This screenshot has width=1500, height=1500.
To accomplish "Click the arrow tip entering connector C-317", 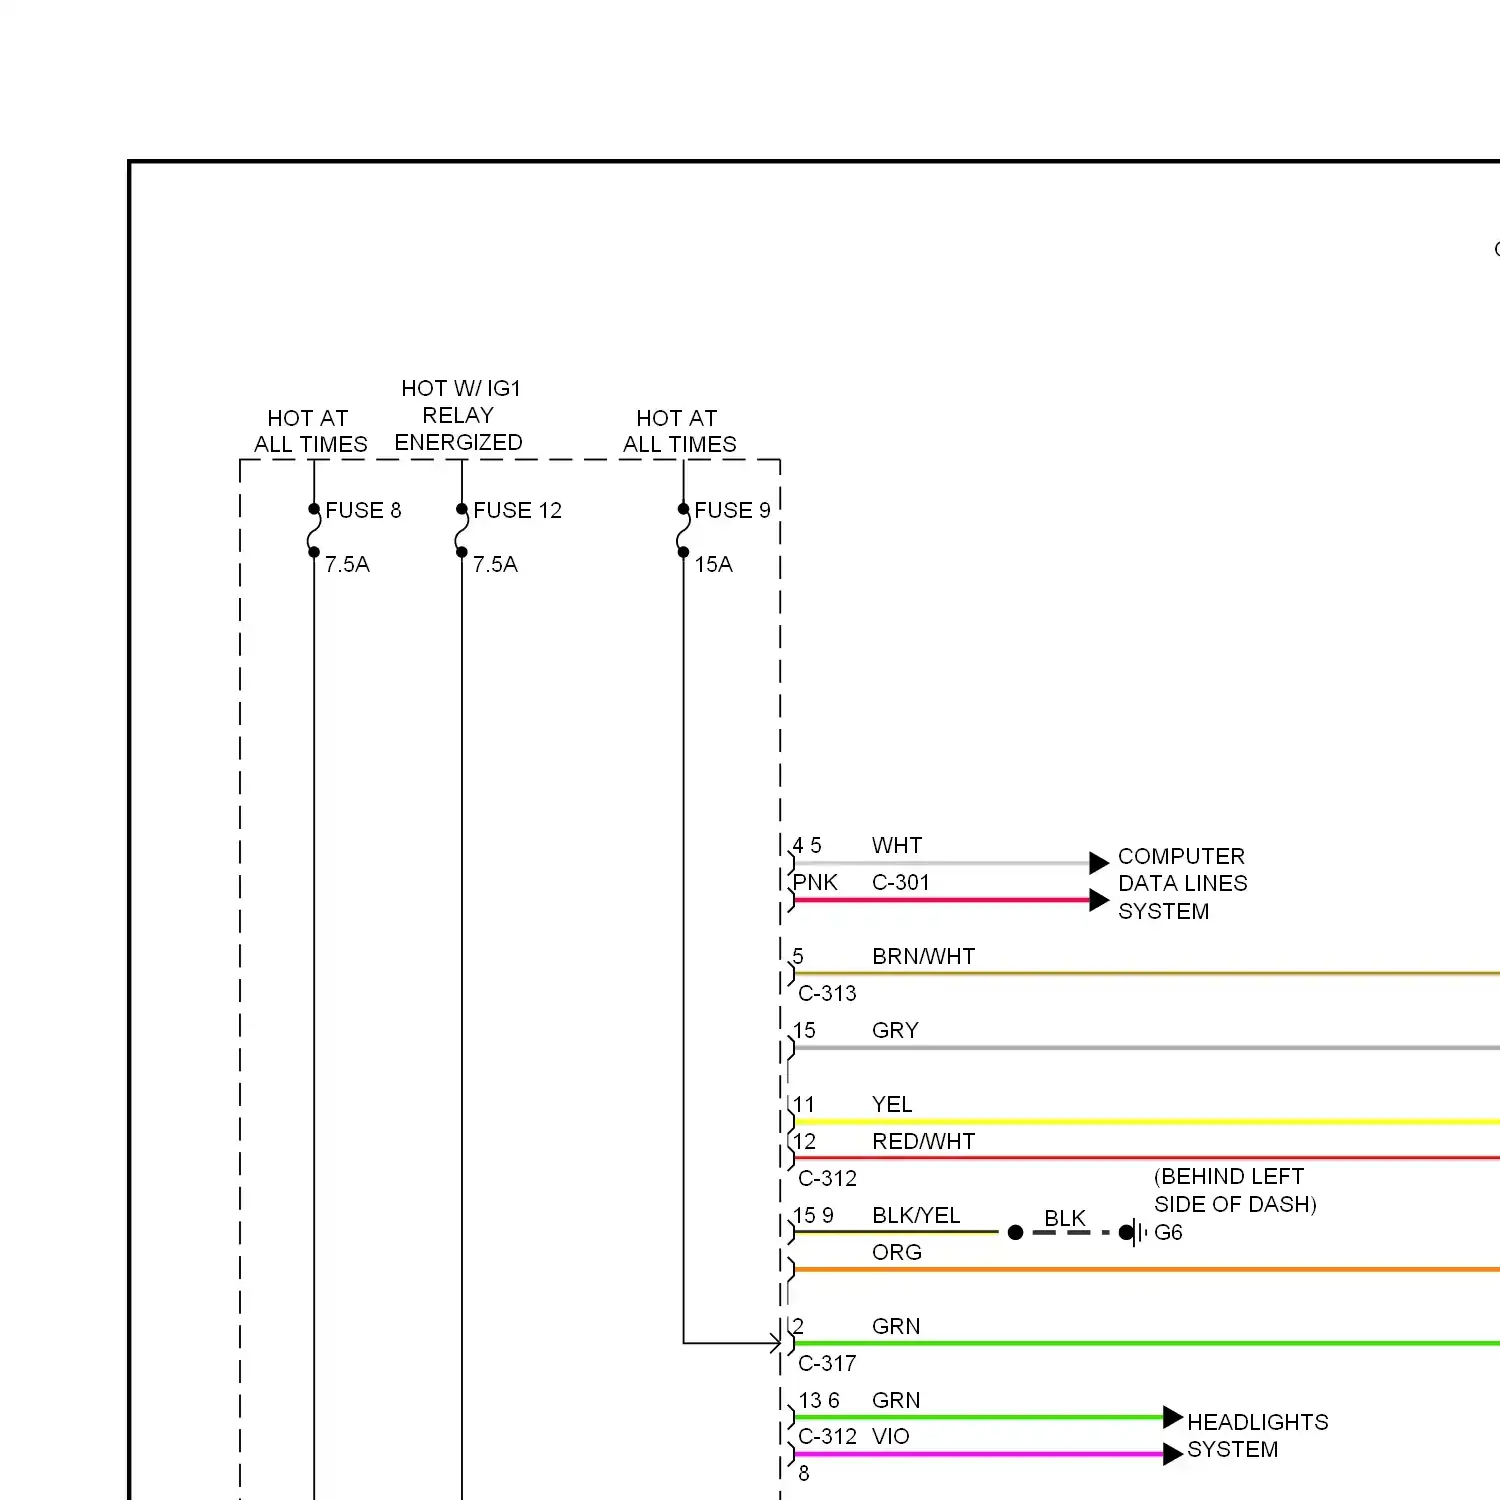I will click(775, 1343).
